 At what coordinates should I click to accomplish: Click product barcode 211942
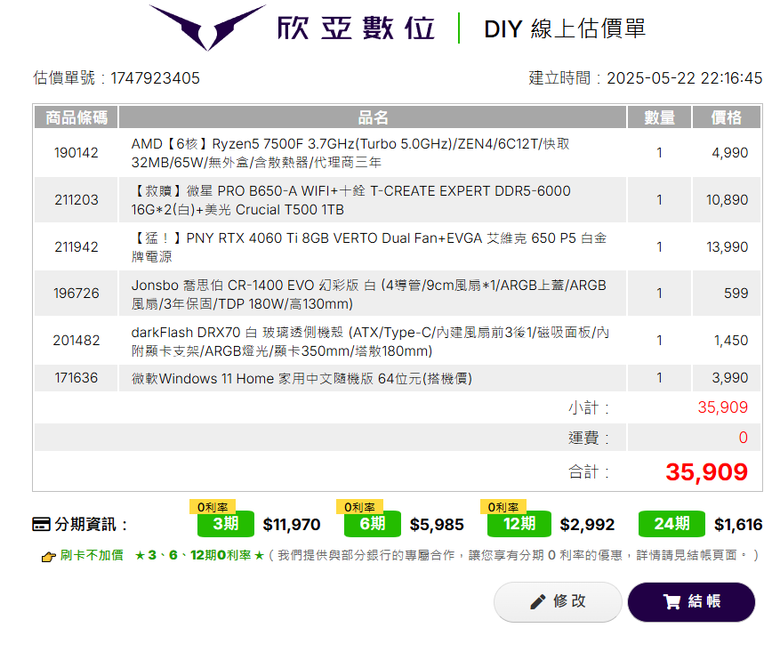[x=76, y=247]
